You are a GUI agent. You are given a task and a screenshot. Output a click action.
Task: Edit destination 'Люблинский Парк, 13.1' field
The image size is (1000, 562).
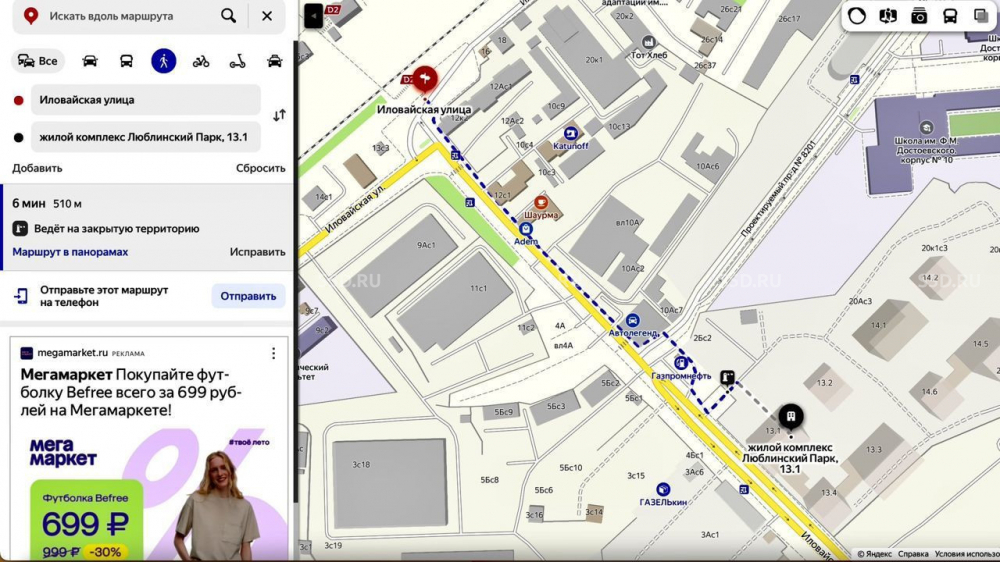click(x=145, y=137)
